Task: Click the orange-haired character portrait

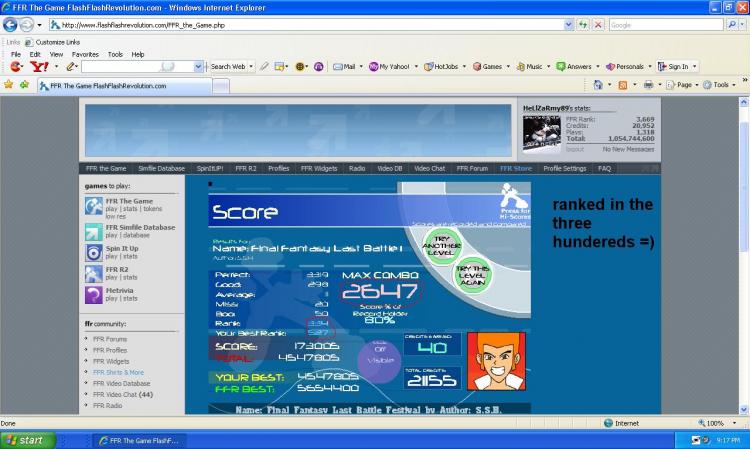Action: 496,361
